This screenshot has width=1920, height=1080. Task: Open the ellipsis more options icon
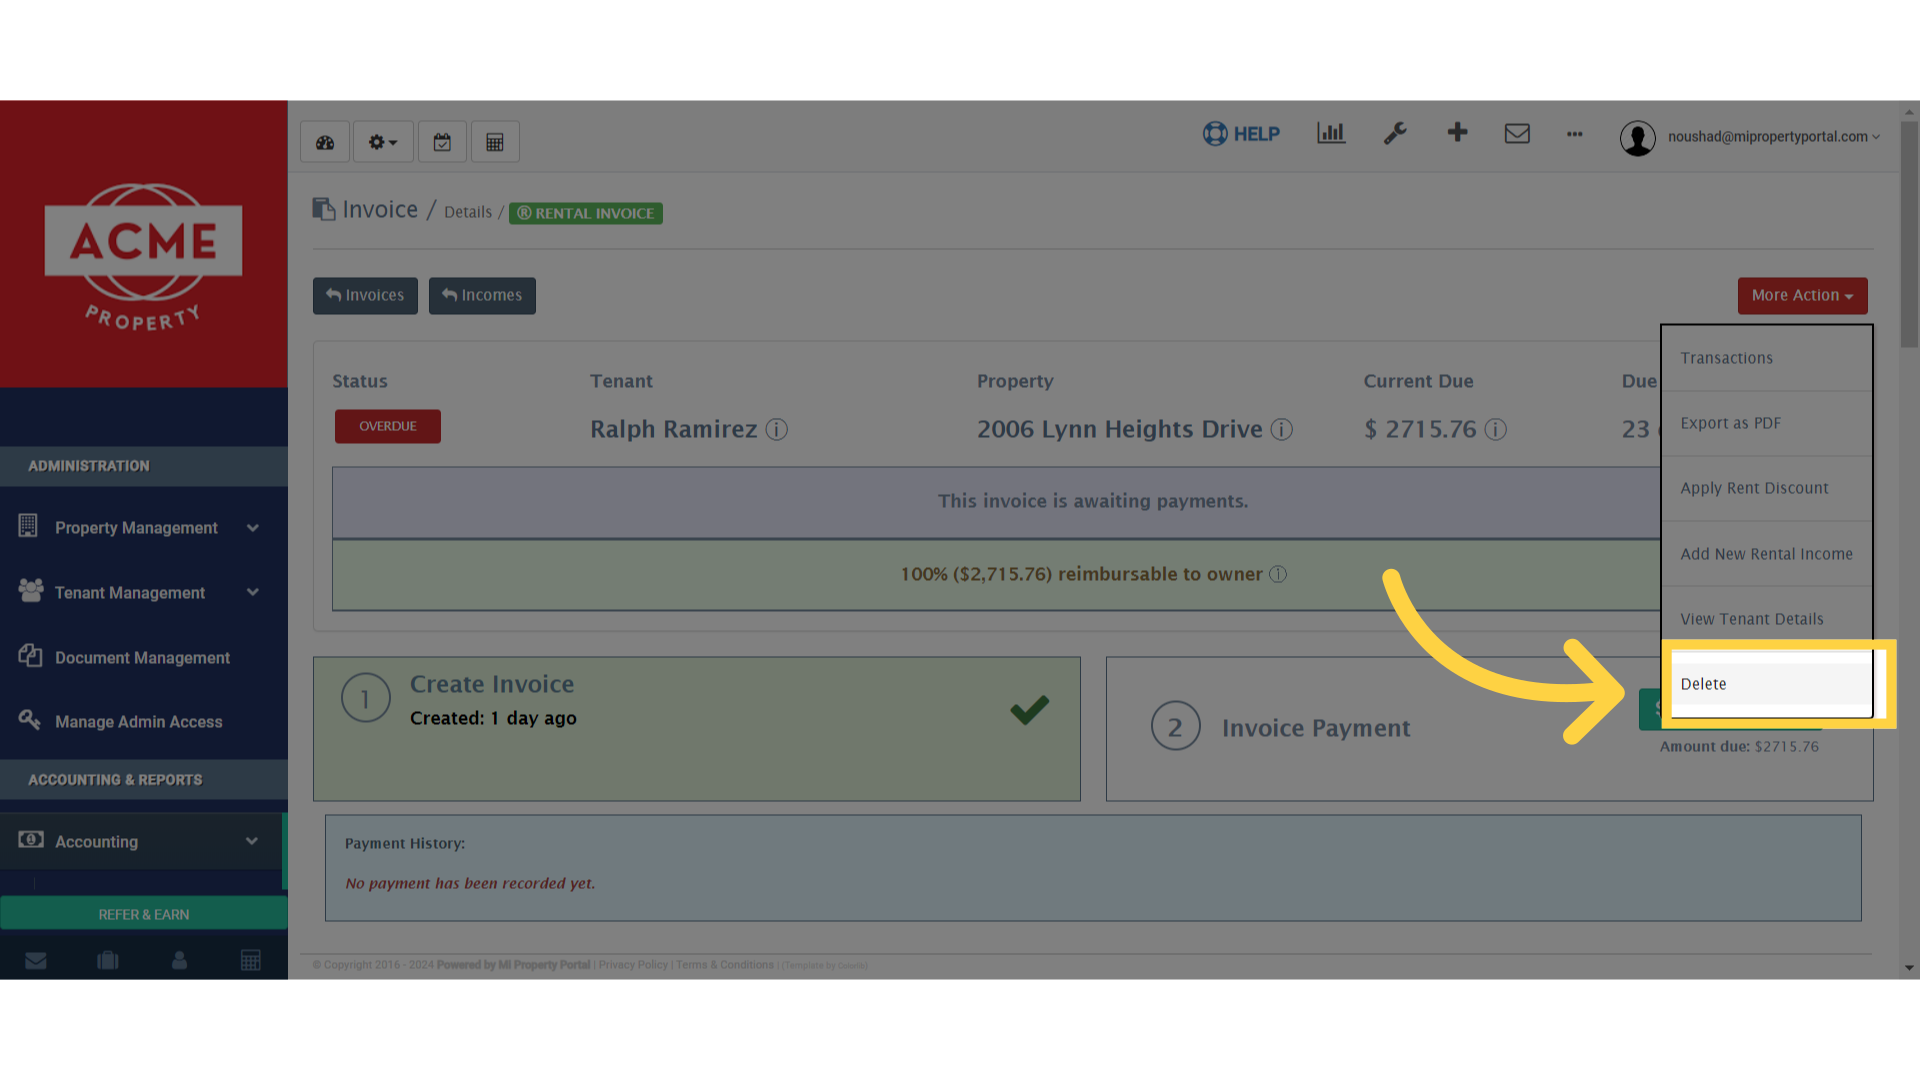1574,135
